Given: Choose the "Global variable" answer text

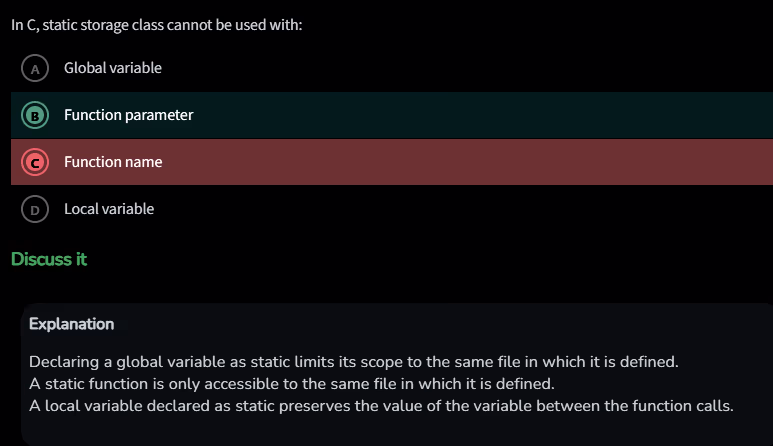Looking at the screenshot, I should [x=113, y=68].
